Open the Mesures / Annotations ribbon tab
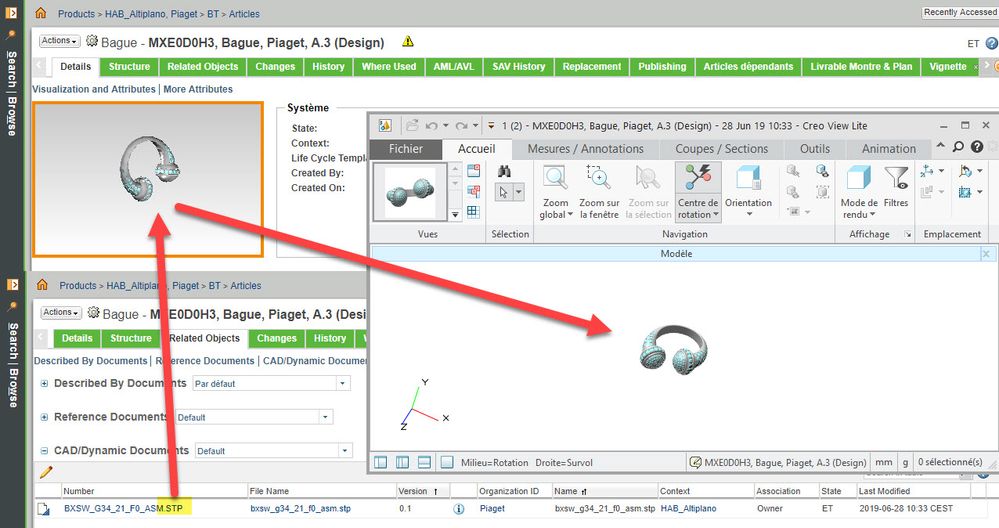The image size is (999, 528). click(585, 149)
